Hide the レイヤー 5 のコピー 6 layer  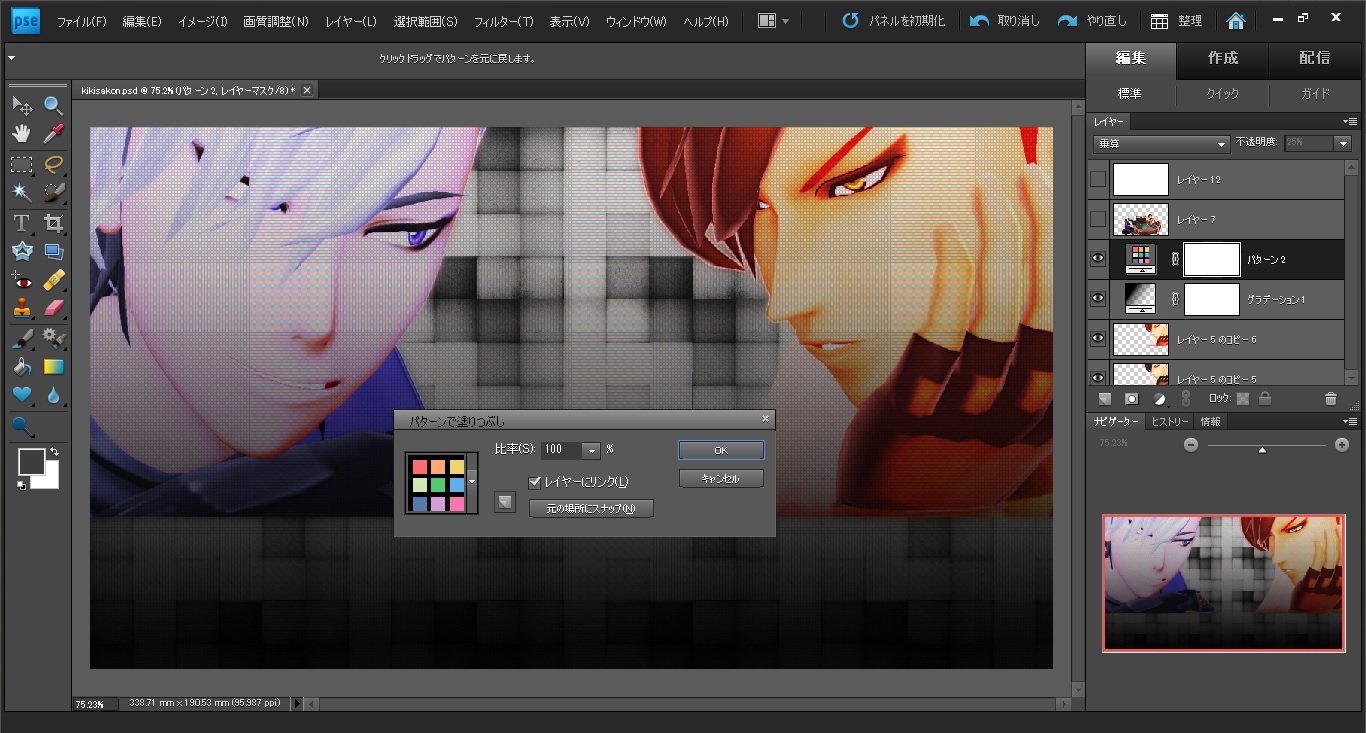point(1098,339)
